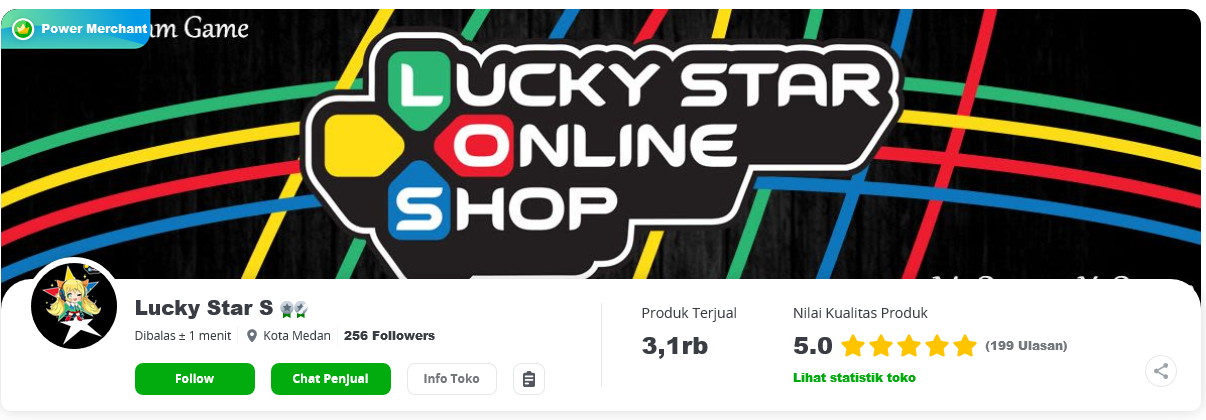Click the Power Merchant crown icon
This screenshot has width=1206, height=420.
tap(24, 29)
